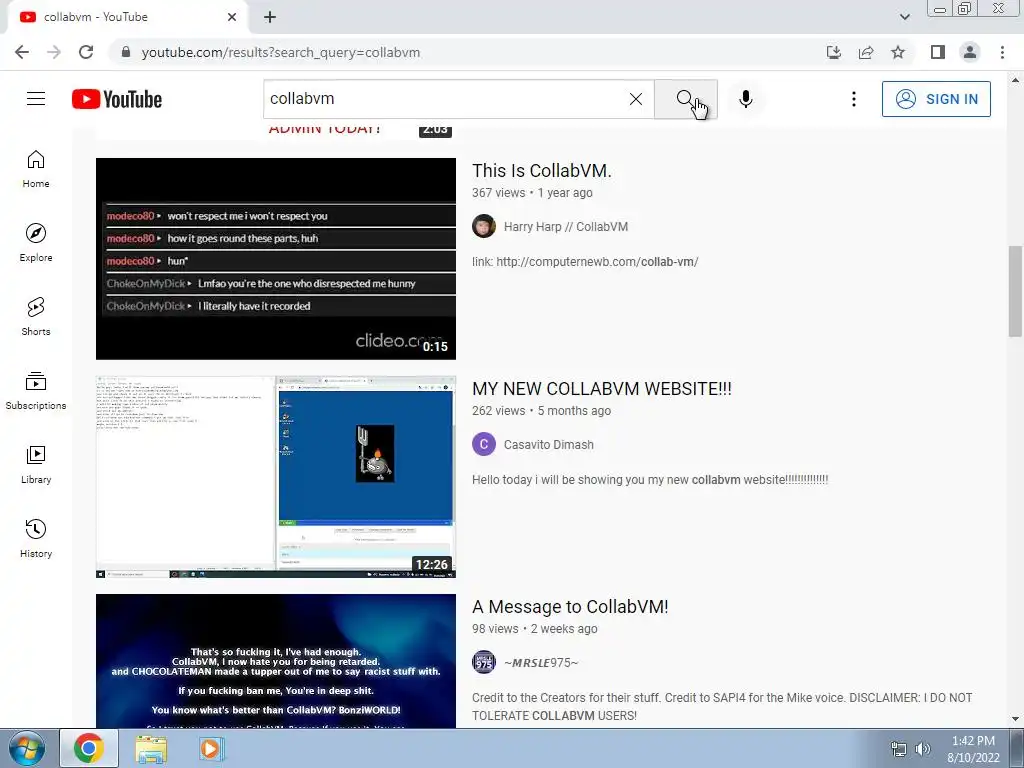Click the magnifier search button
This screenshot has width=1024, height=768.
pos(686,99)
